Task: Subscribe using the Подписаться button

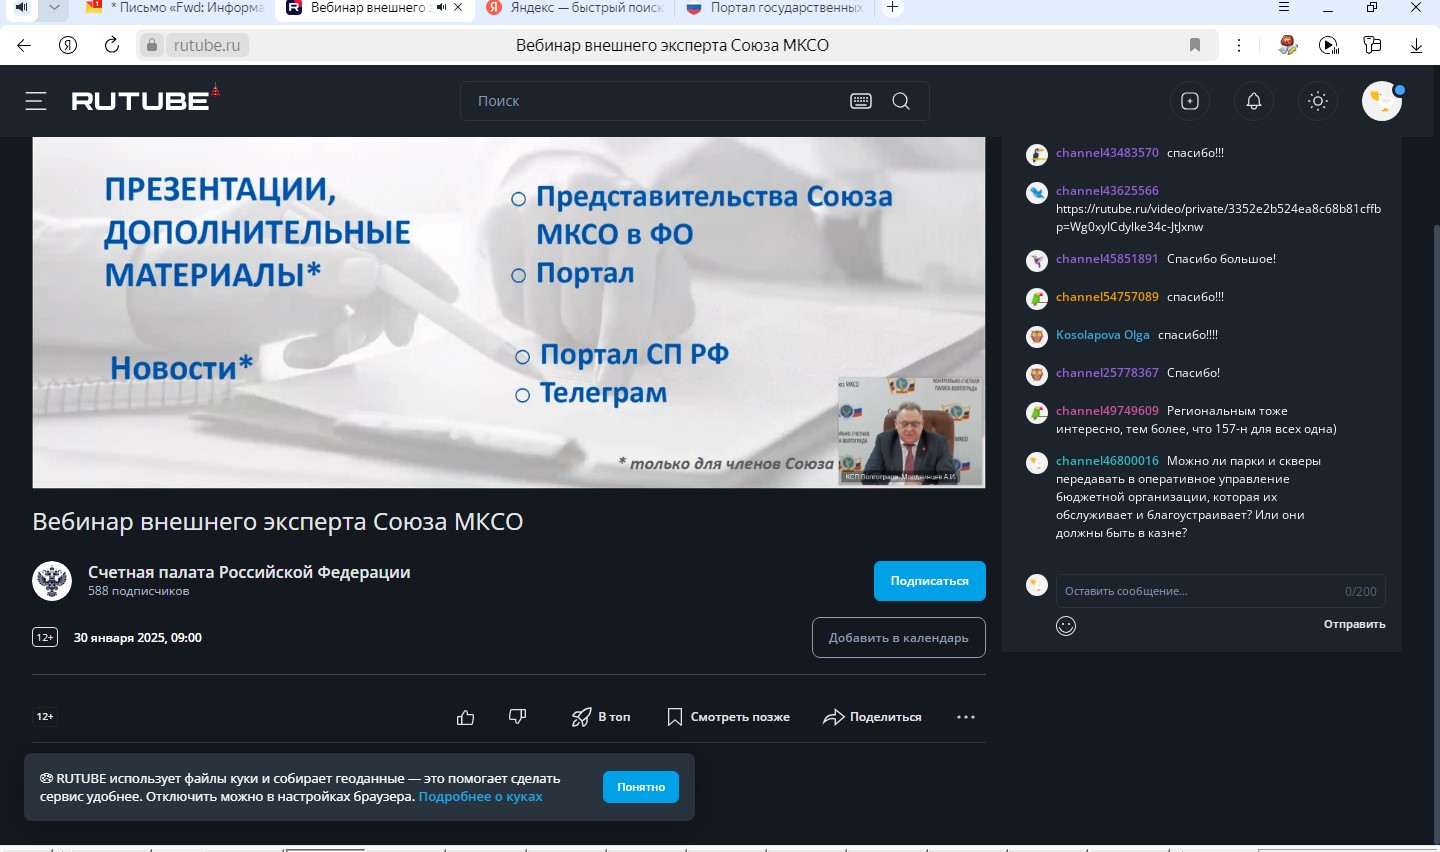Action: coord(930,581)
